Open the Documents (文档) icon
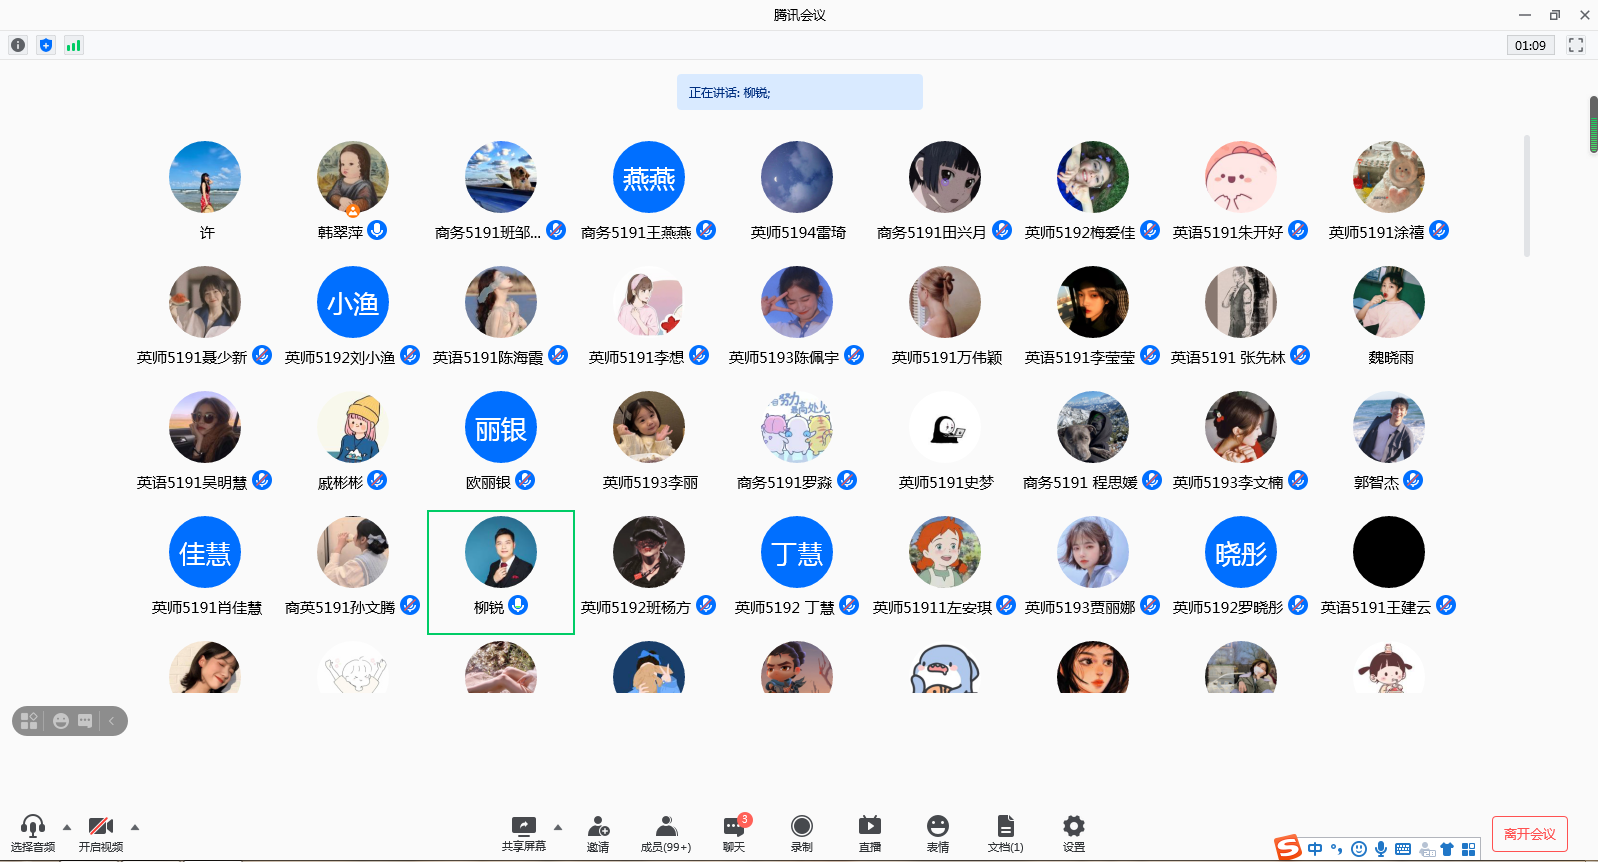 (x=1005, y=832)
